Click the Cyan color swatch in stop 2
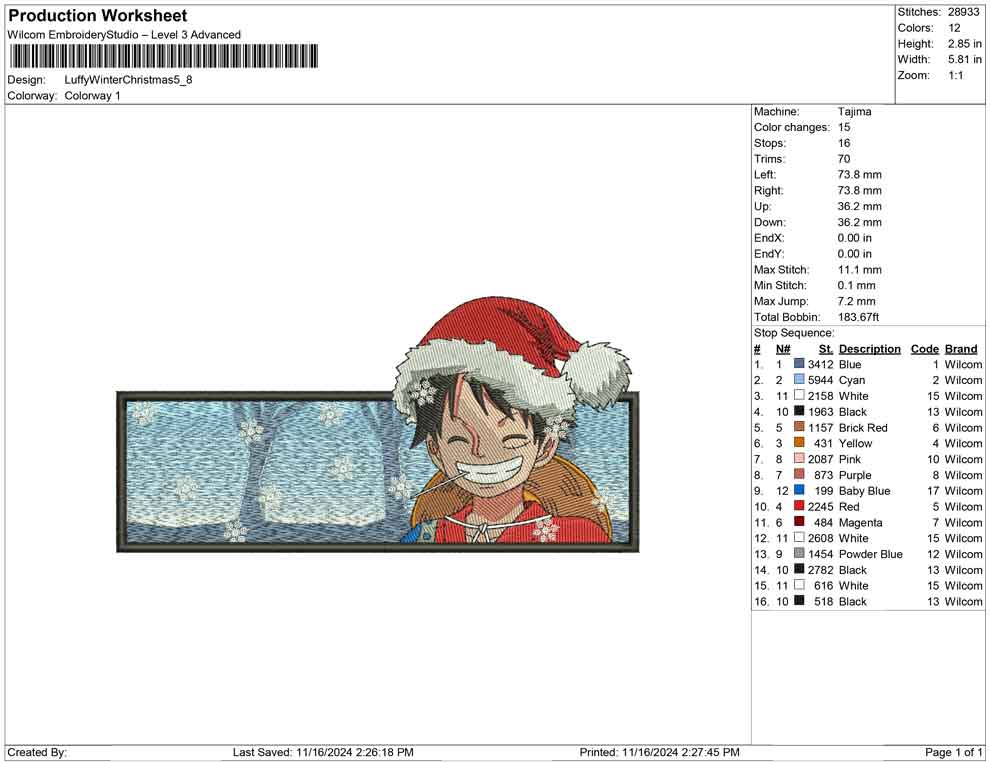Screen dimensions: 990x762 pyautogui.click(x=799, y=379)
